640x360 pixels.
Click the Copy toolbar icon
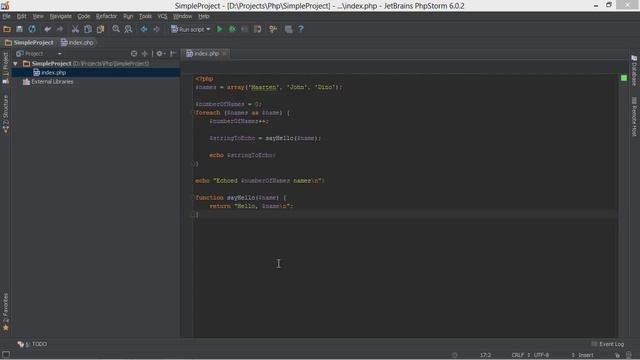88,29
